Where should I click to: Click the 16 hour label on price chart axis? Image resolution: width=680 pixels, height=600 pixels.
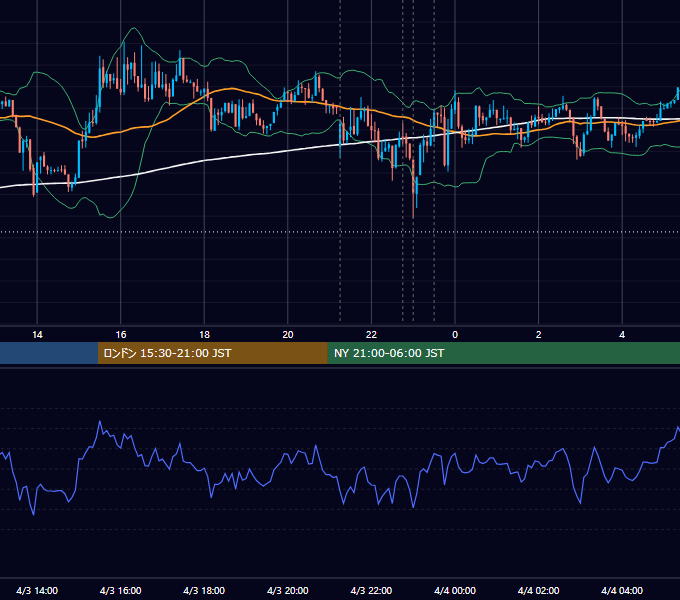pos(121,335)
